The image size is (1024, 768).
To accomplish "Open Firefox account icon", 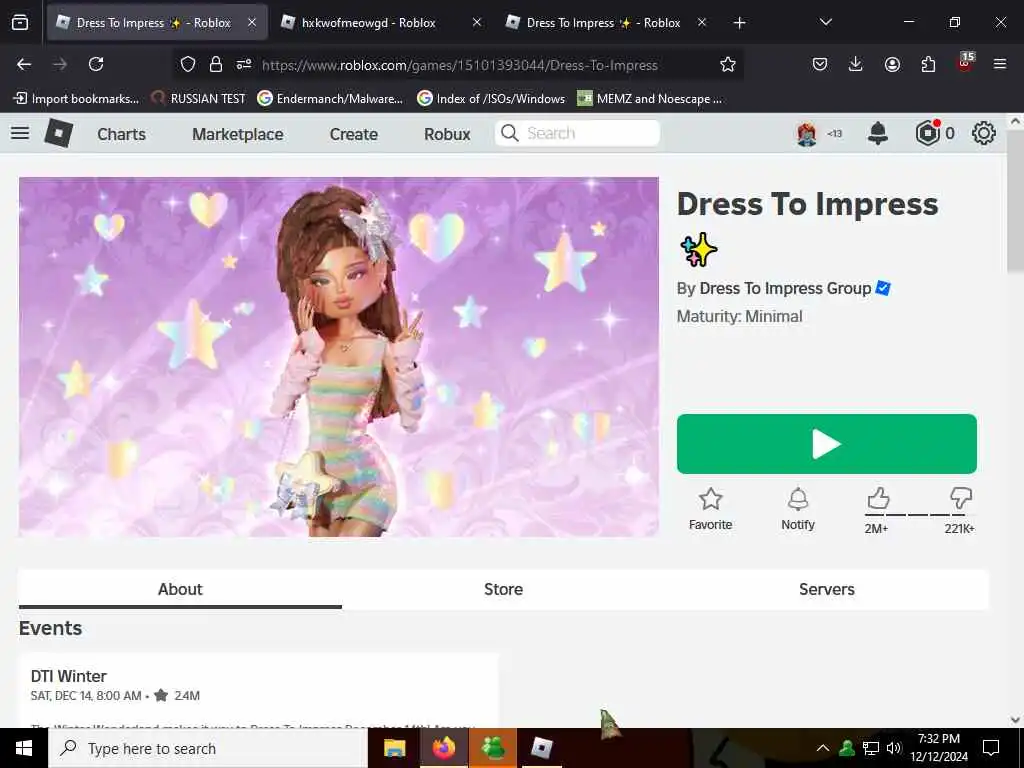I will 892,64.
